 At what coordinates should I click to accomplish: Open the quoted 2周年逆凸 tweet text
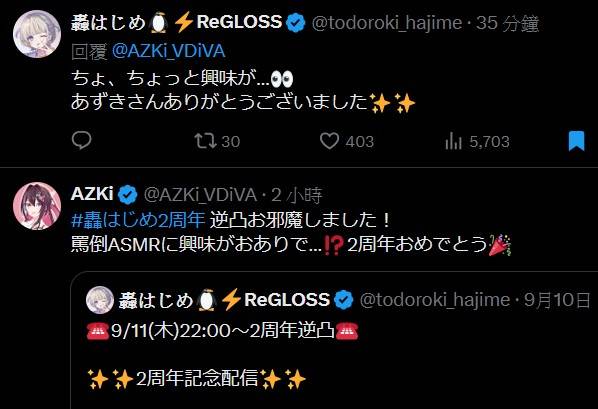pos(222,330)
